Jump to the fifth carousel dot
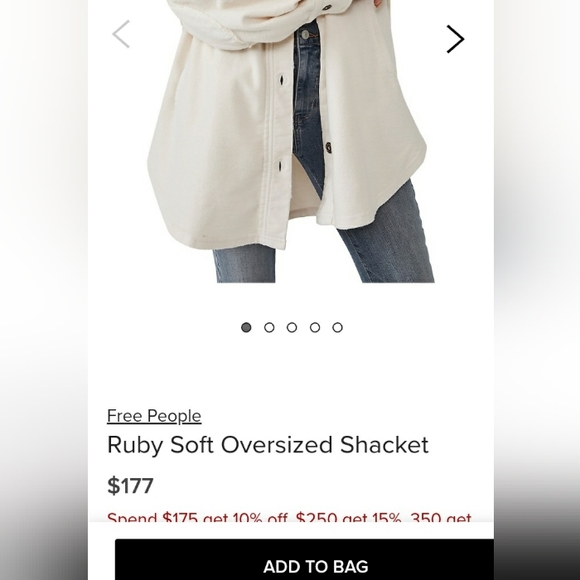The width and height of the screenshot is (580, 580). click(x=337, y=327)
